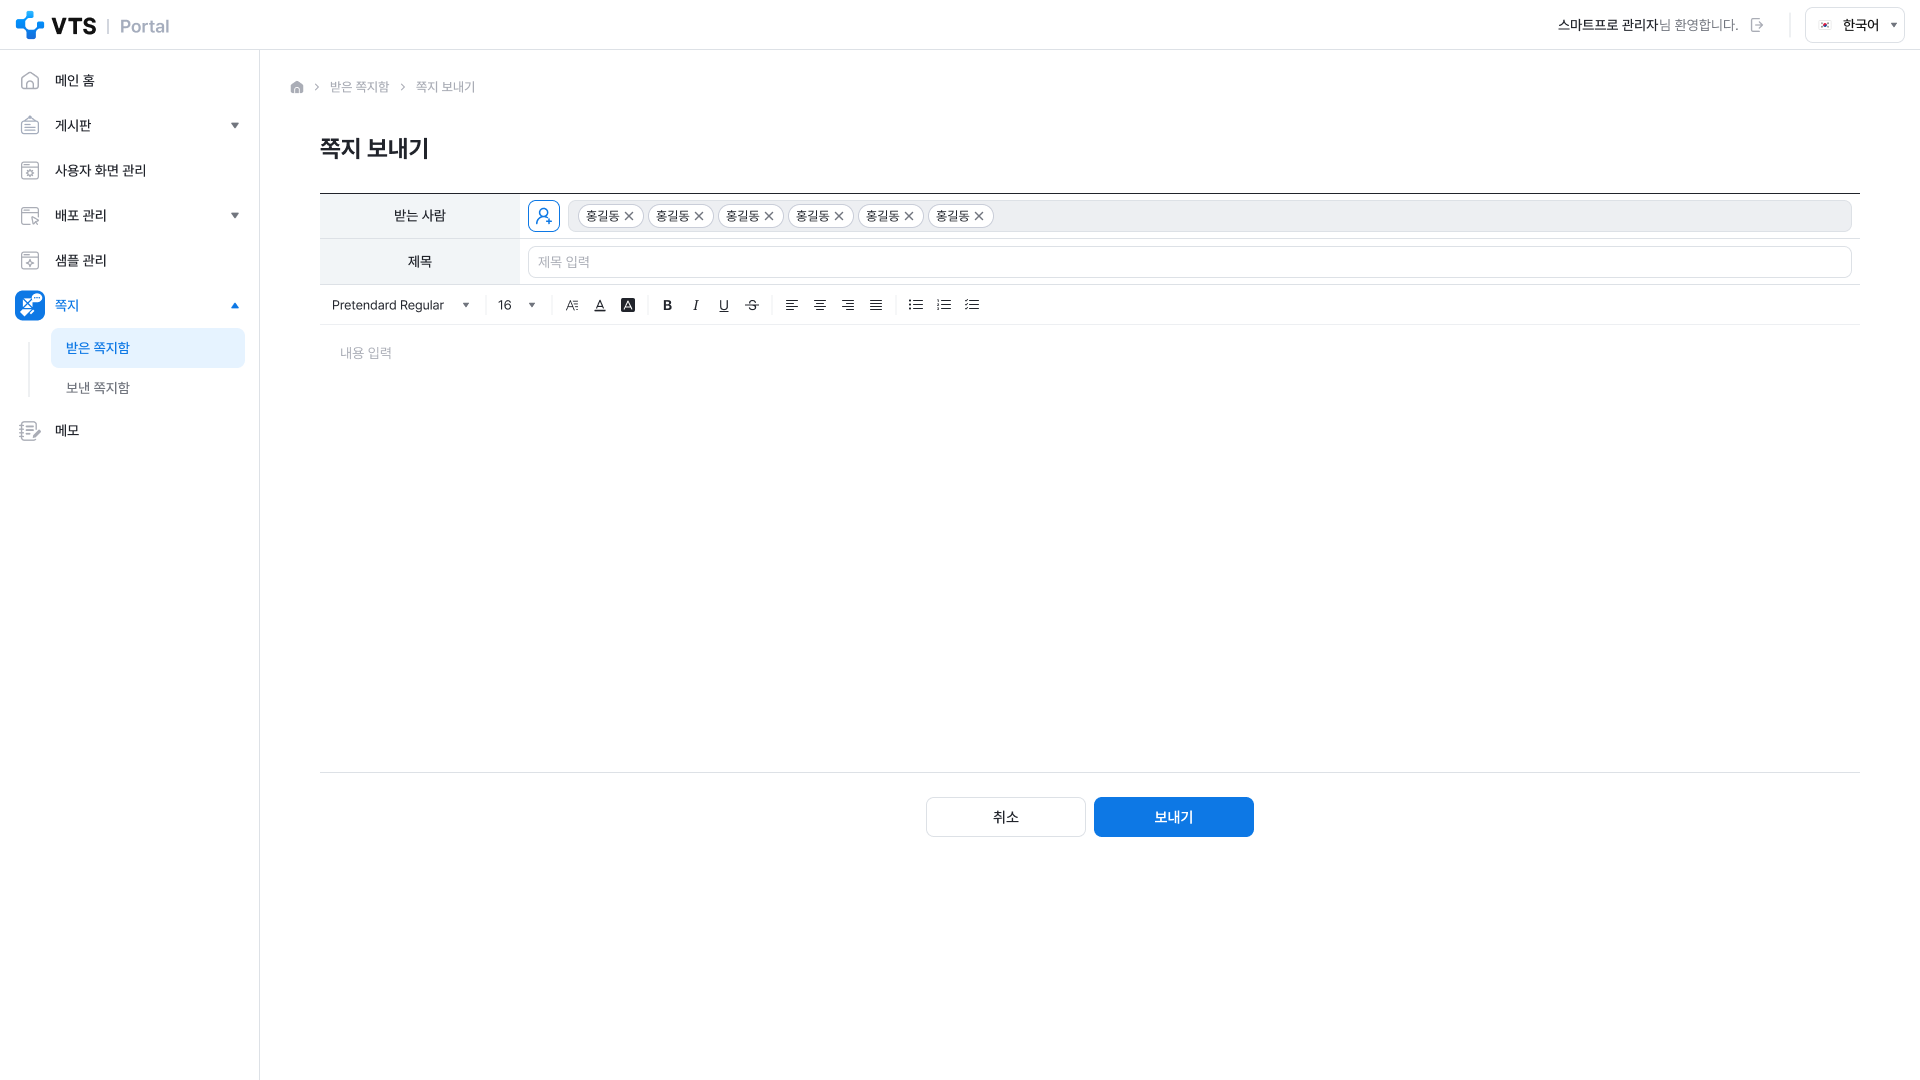This screenshot has width=1920, height=1080.
Task: Click the 메모 notepad icon
Action: tap(30, 430)
